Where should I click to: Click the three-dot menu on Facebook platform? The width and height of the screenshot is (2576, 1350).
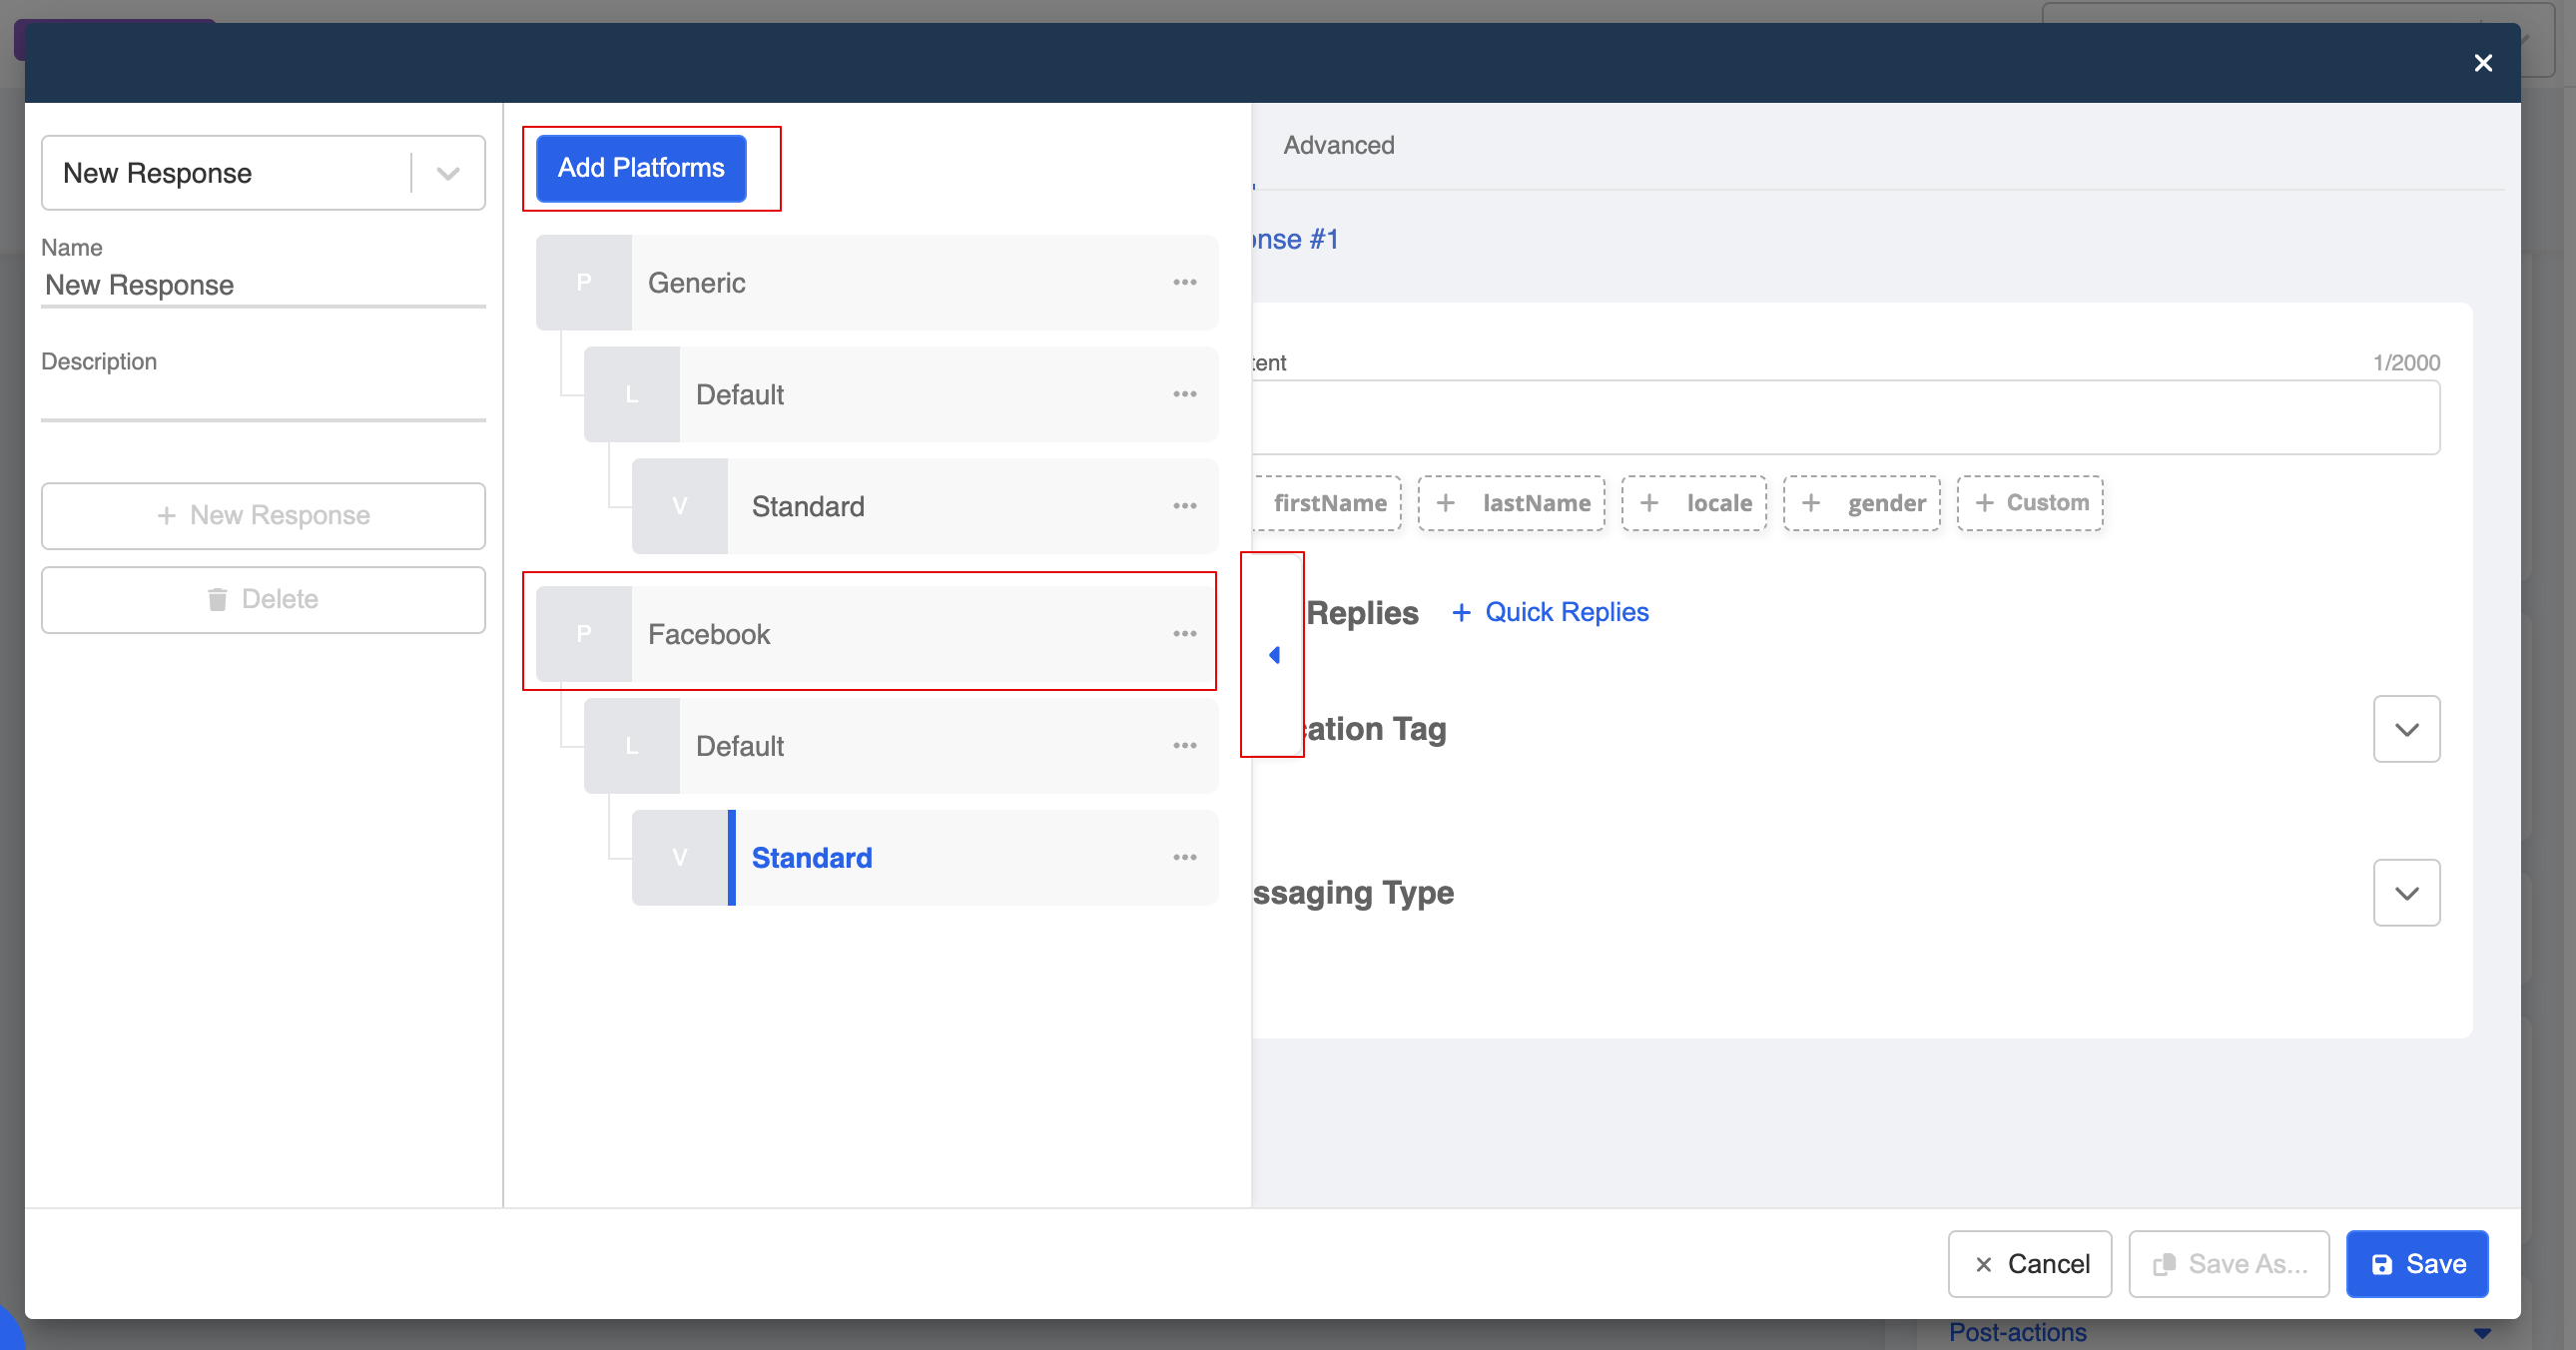(1184, 634)
